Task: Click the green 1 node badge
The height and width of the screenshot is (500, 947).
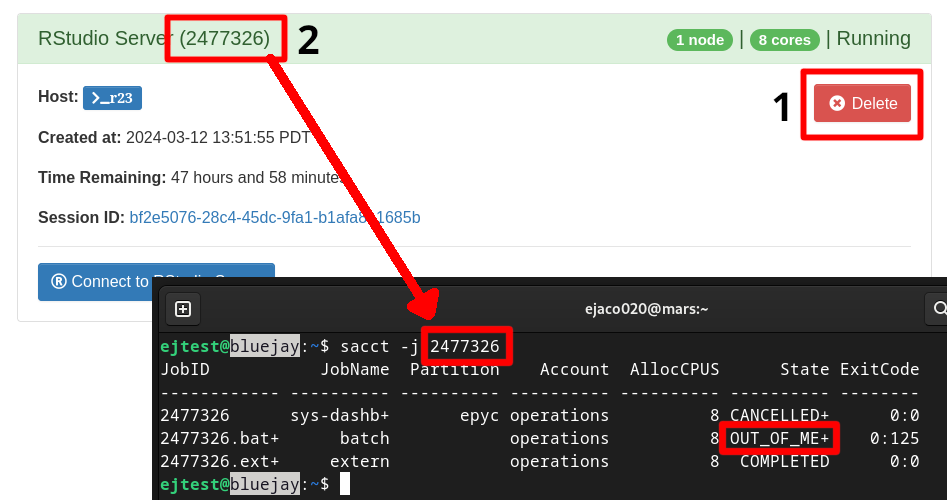Action: pos(700,40)
